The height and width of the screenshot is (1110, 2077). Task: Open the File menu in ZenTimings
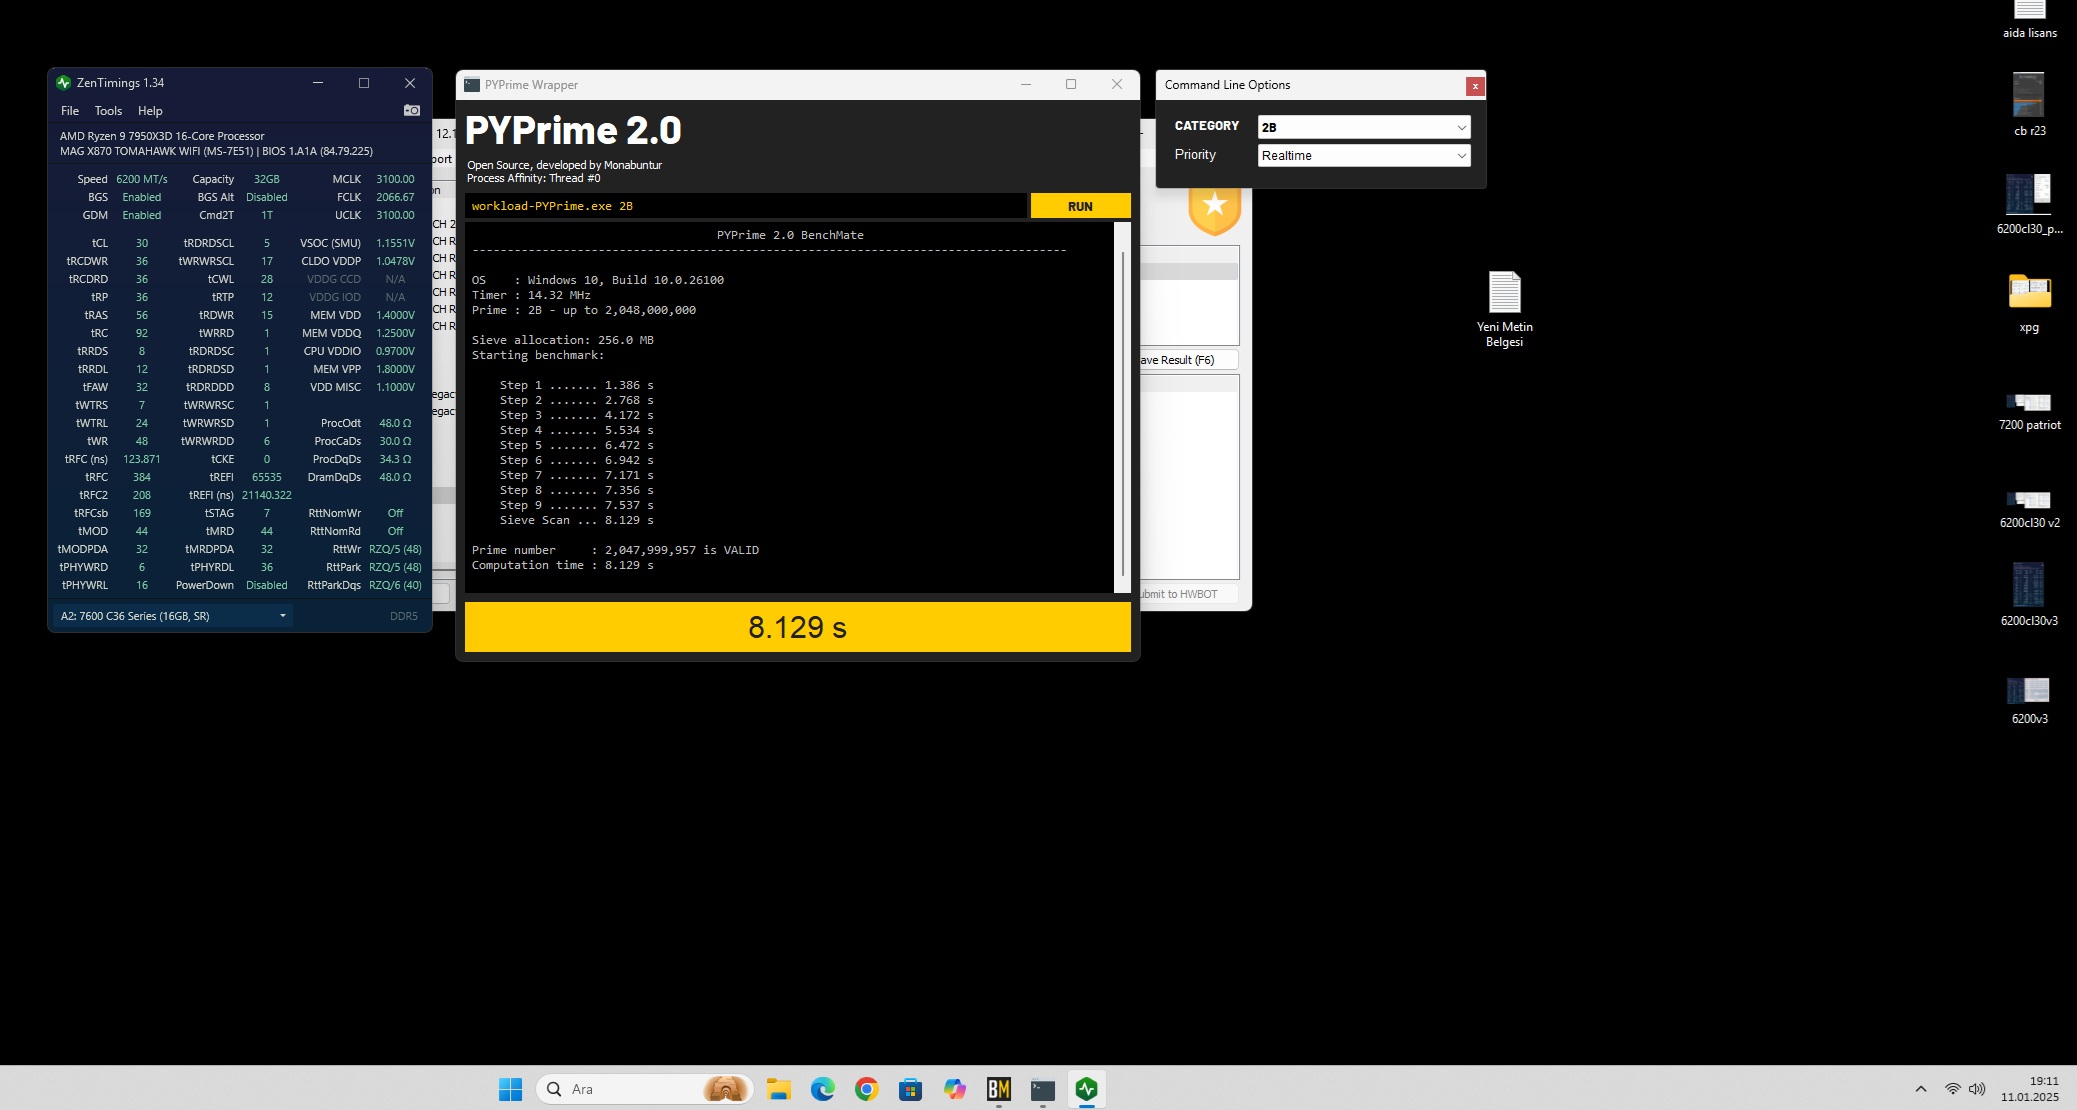(x=70, y=111)
